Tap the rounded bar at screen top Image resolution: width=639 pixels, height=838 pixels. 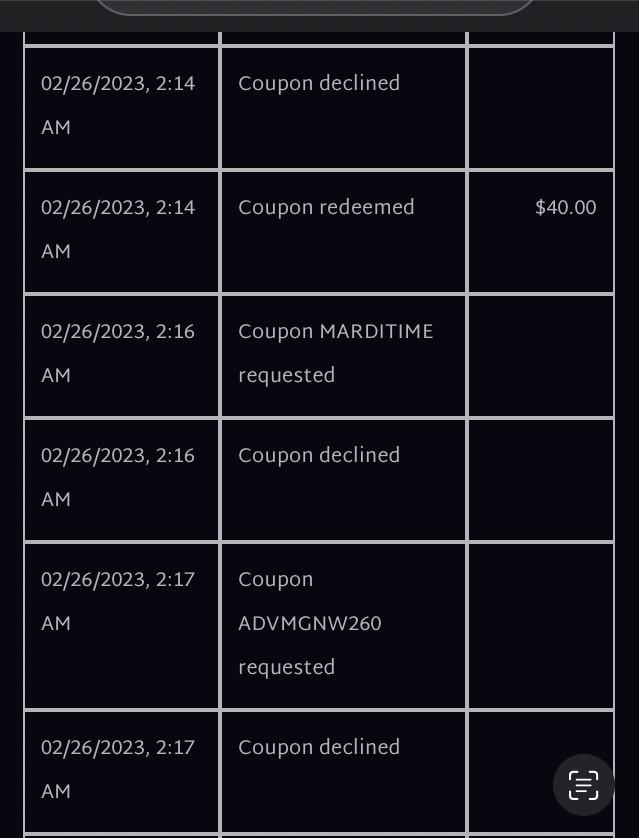point(314,7)
